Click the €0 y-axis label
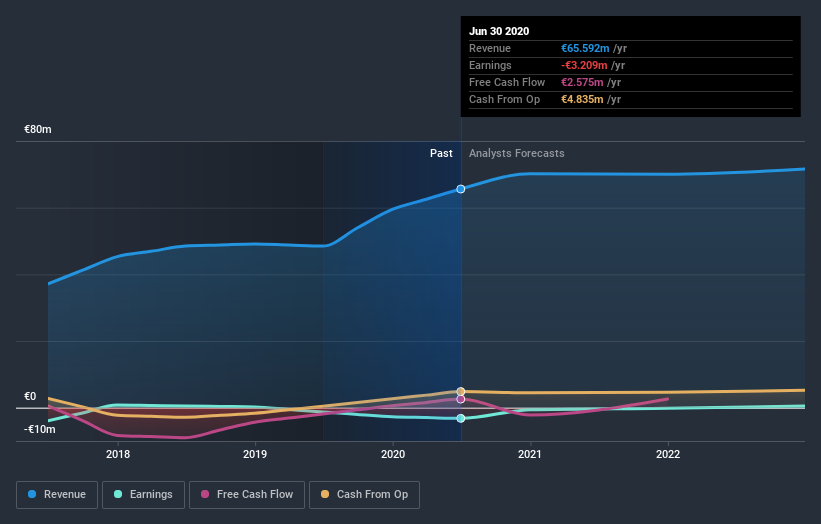Viewport: 821px width, 524px height. coord(30,396)
